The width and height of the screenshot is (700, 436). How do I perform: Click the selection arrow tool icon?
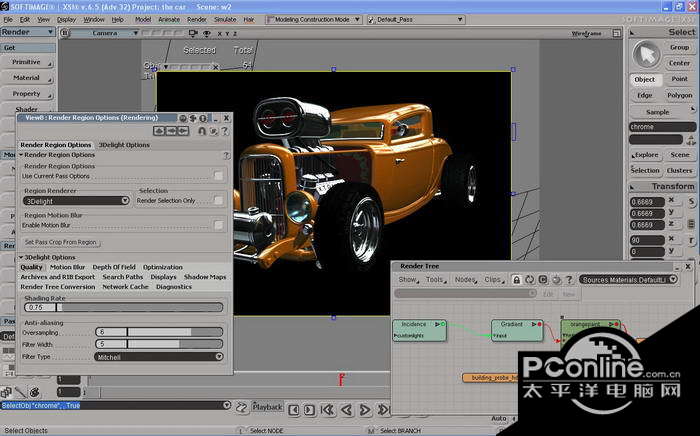[x=649, y=53]
